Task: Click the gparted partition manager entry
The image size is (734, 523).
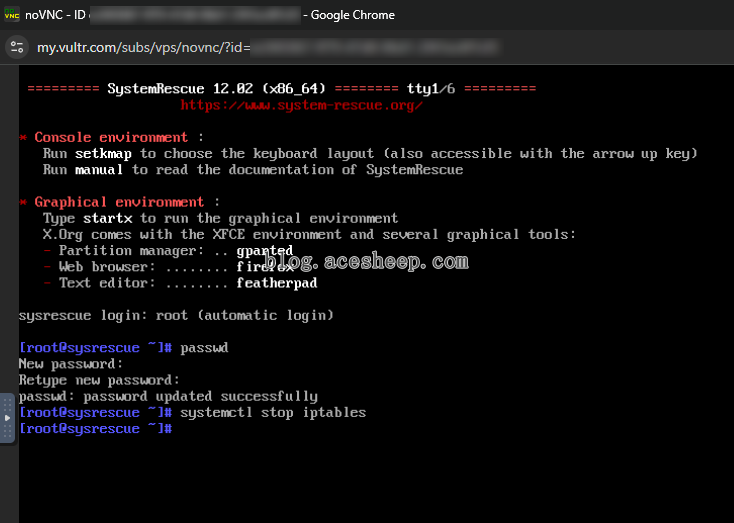Action: pos(265,250)
